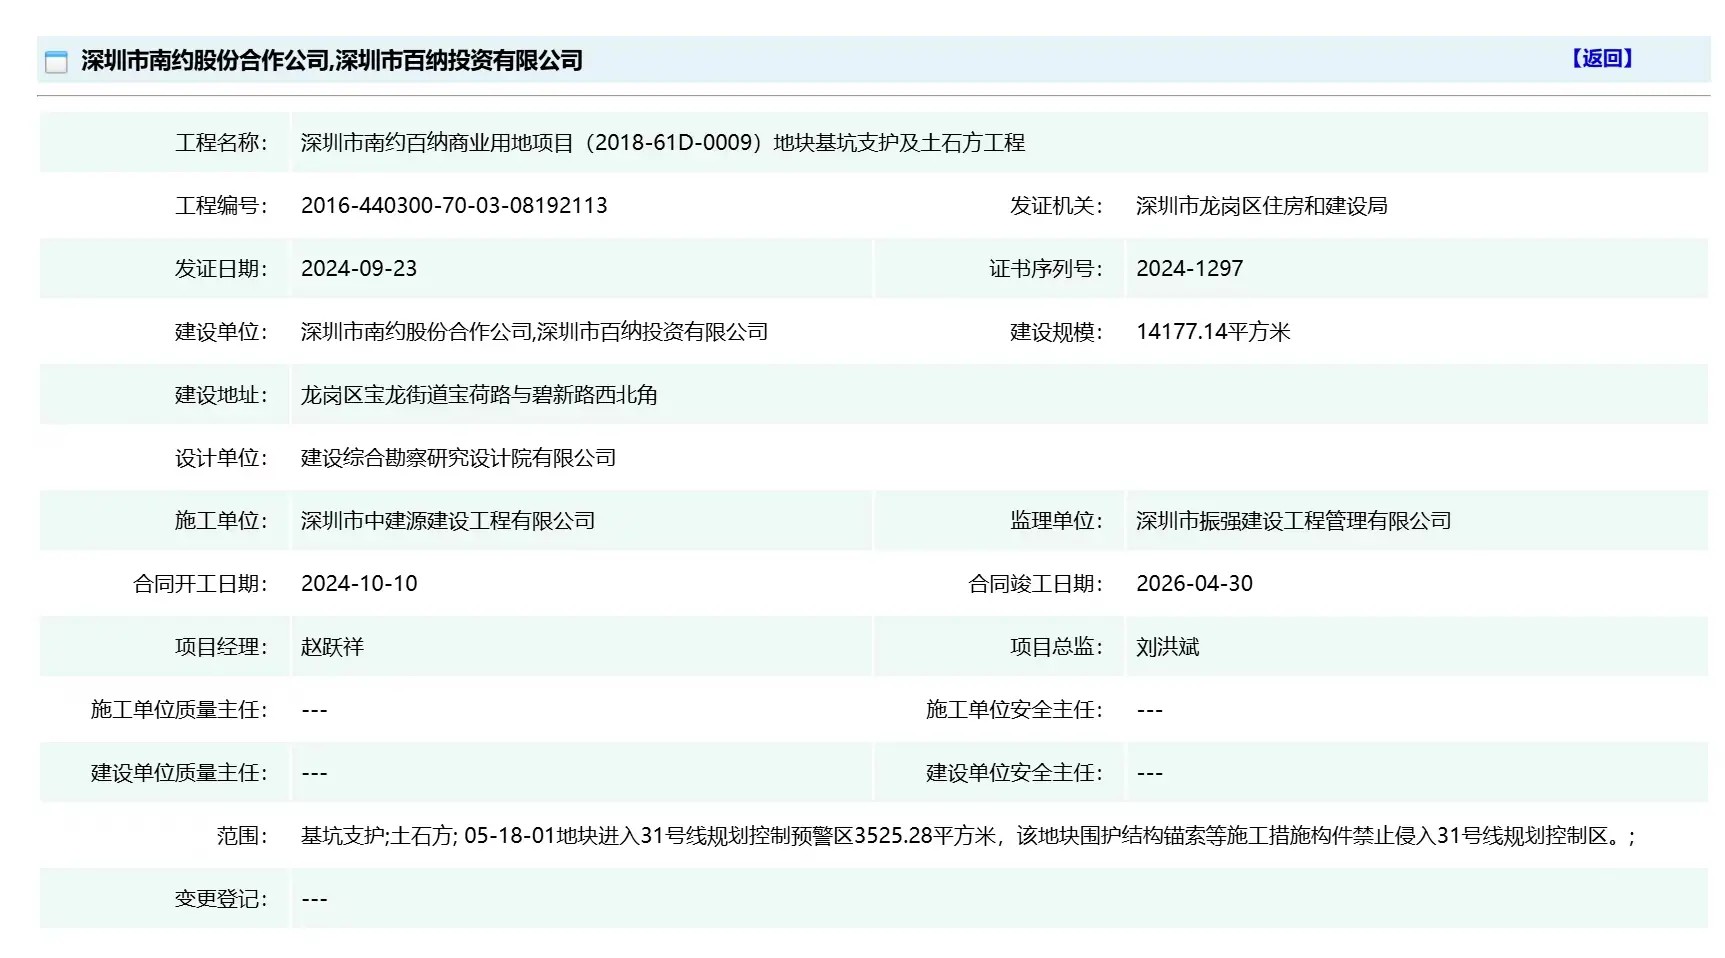Click the contract start date 2024-10-10
This screenshot has width=1725, height=958.
pos(359,584)
